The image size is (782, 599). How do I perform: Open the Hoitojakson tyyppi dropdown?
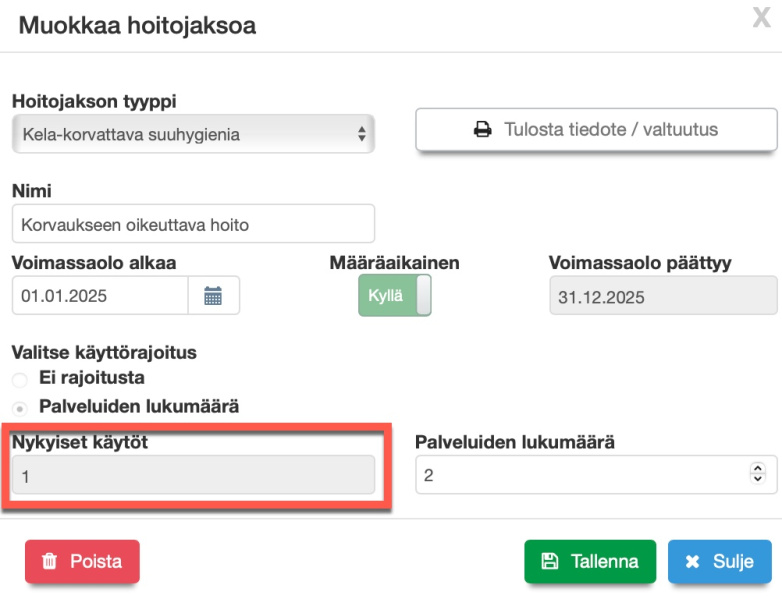tap(192, 134)
